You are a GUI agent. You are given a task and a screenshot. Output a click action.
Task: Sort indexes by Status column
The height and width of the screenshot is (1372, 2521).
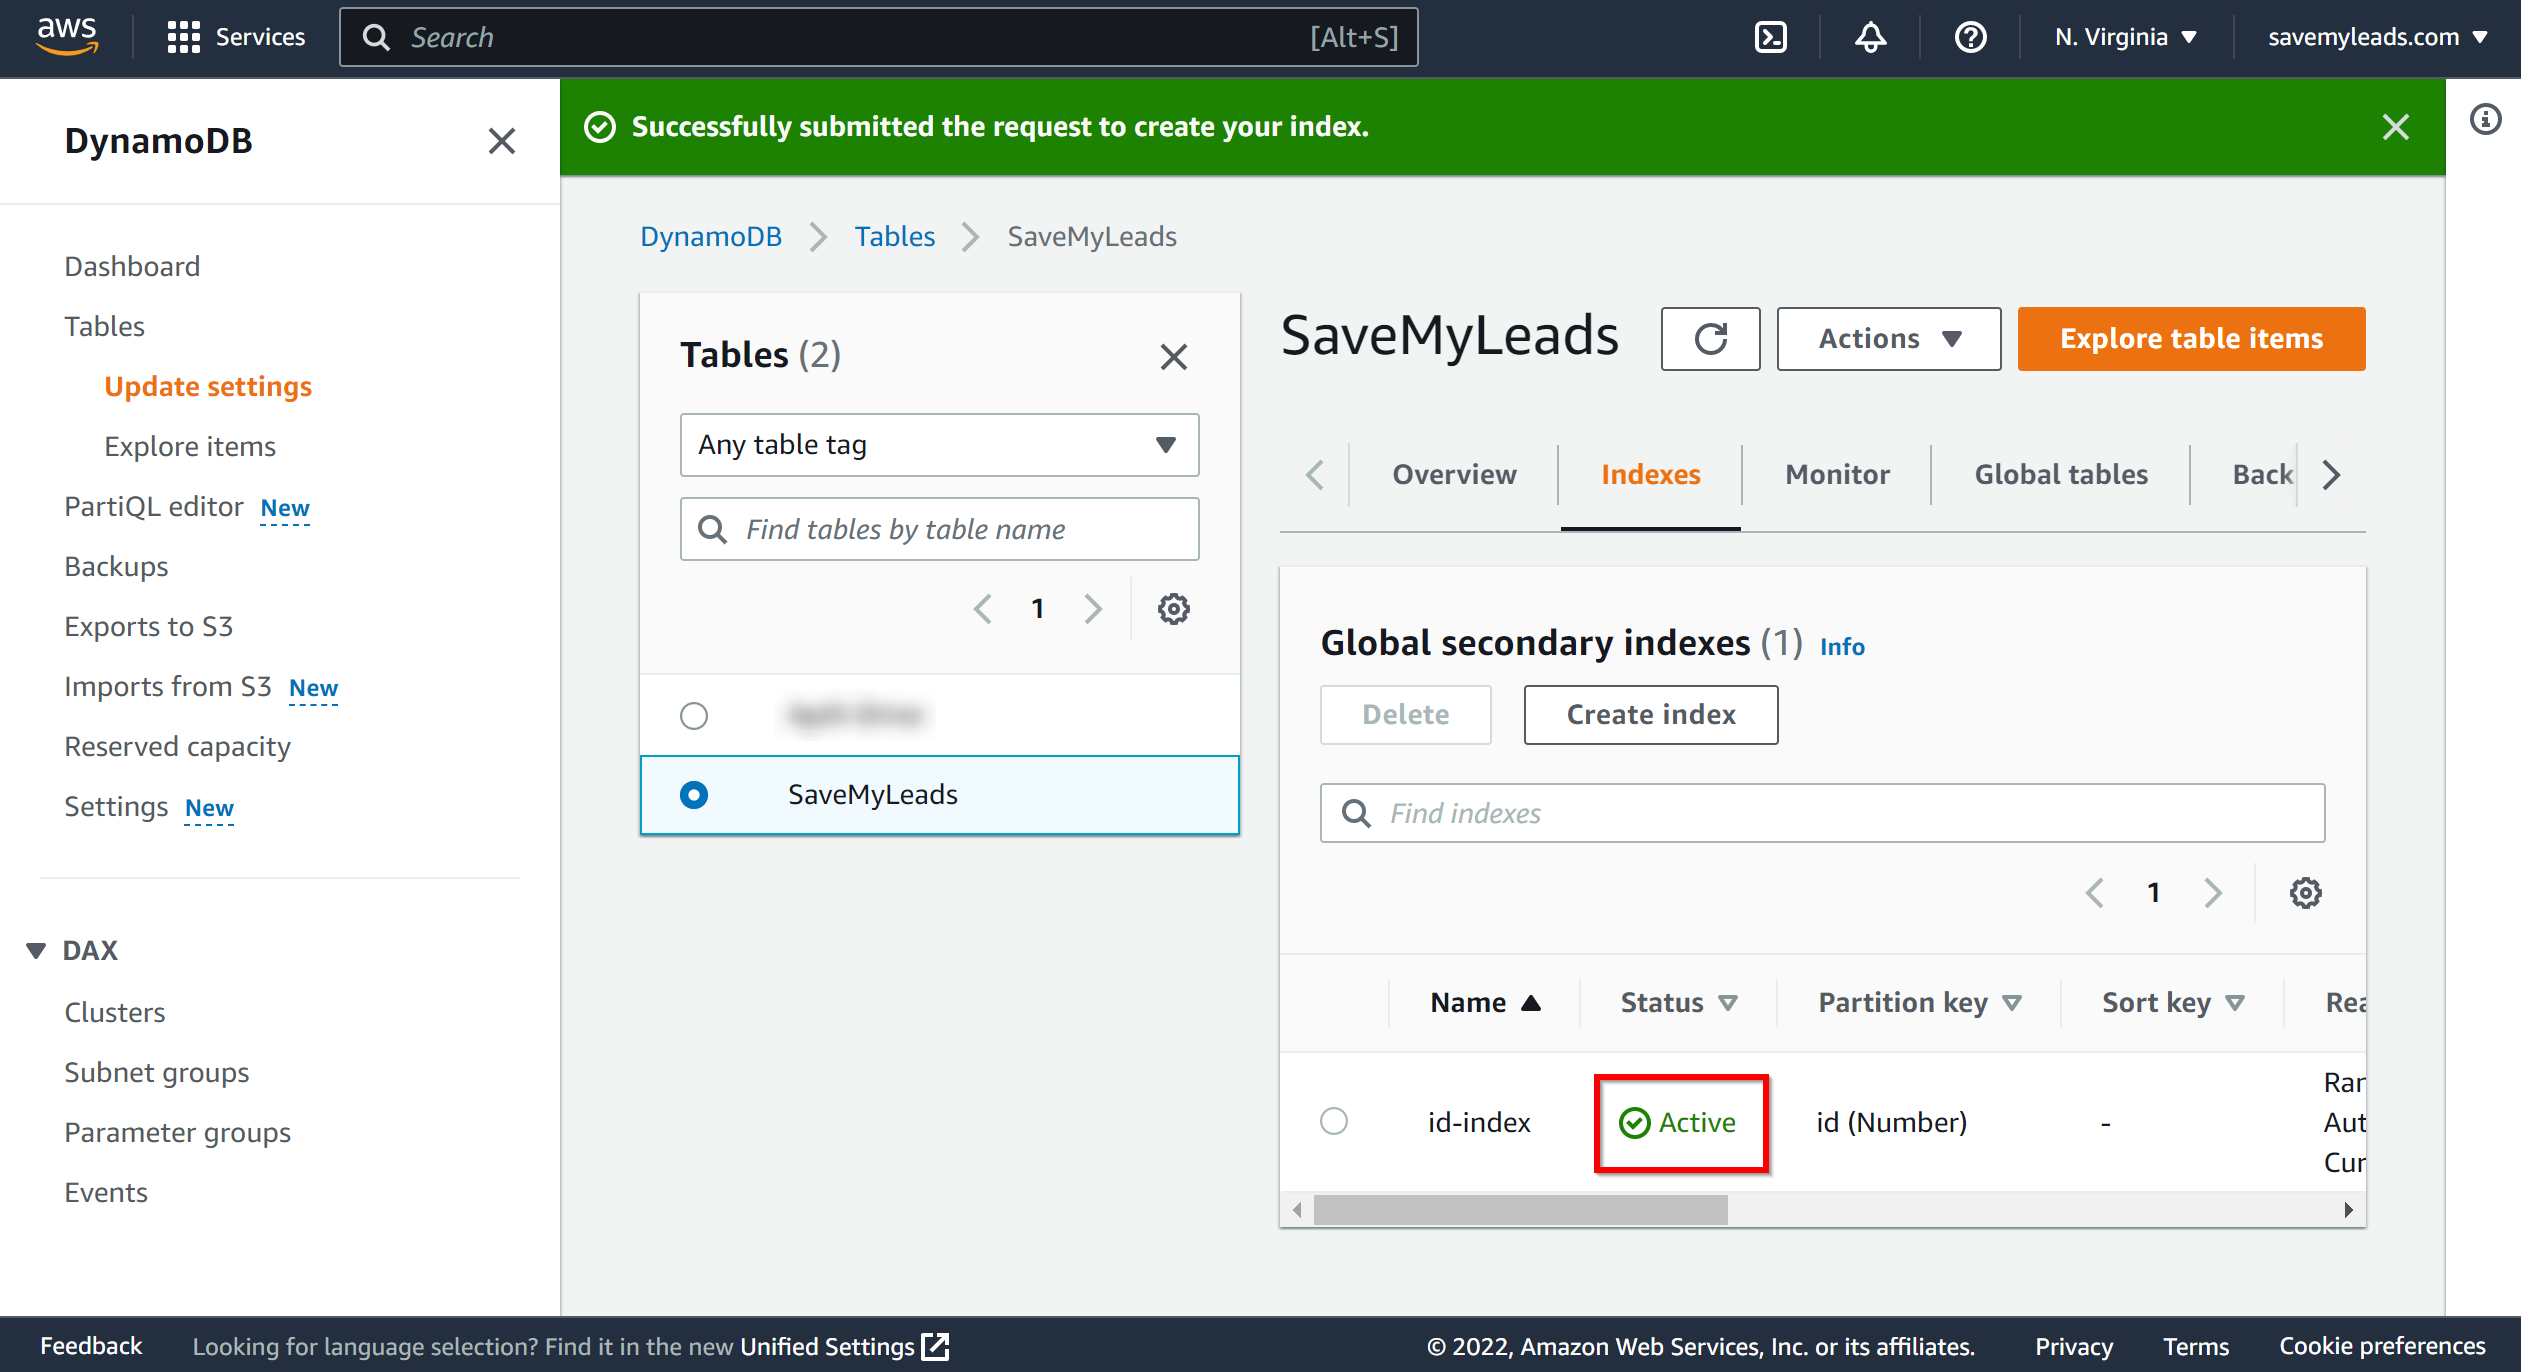pos(1679,1002)
